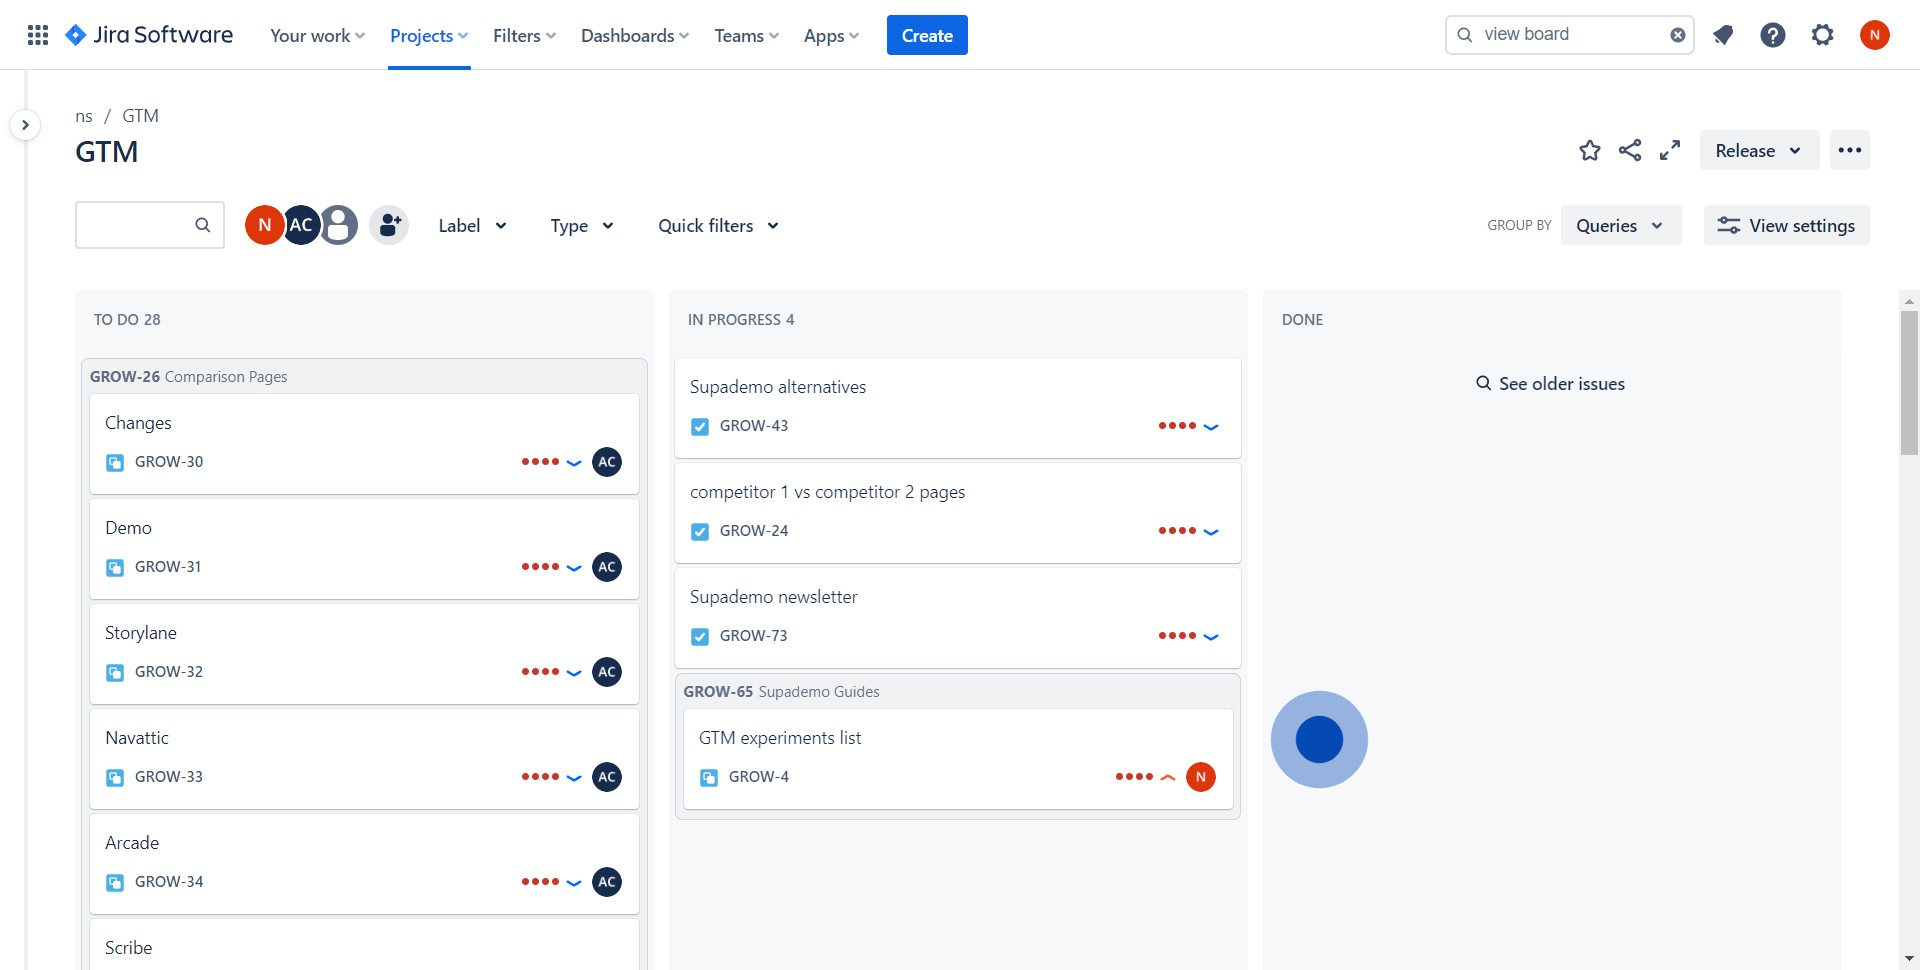Open the Dashboards menu
The height and width of the screenshot is (970, 1920).
[x=634, y=36]
